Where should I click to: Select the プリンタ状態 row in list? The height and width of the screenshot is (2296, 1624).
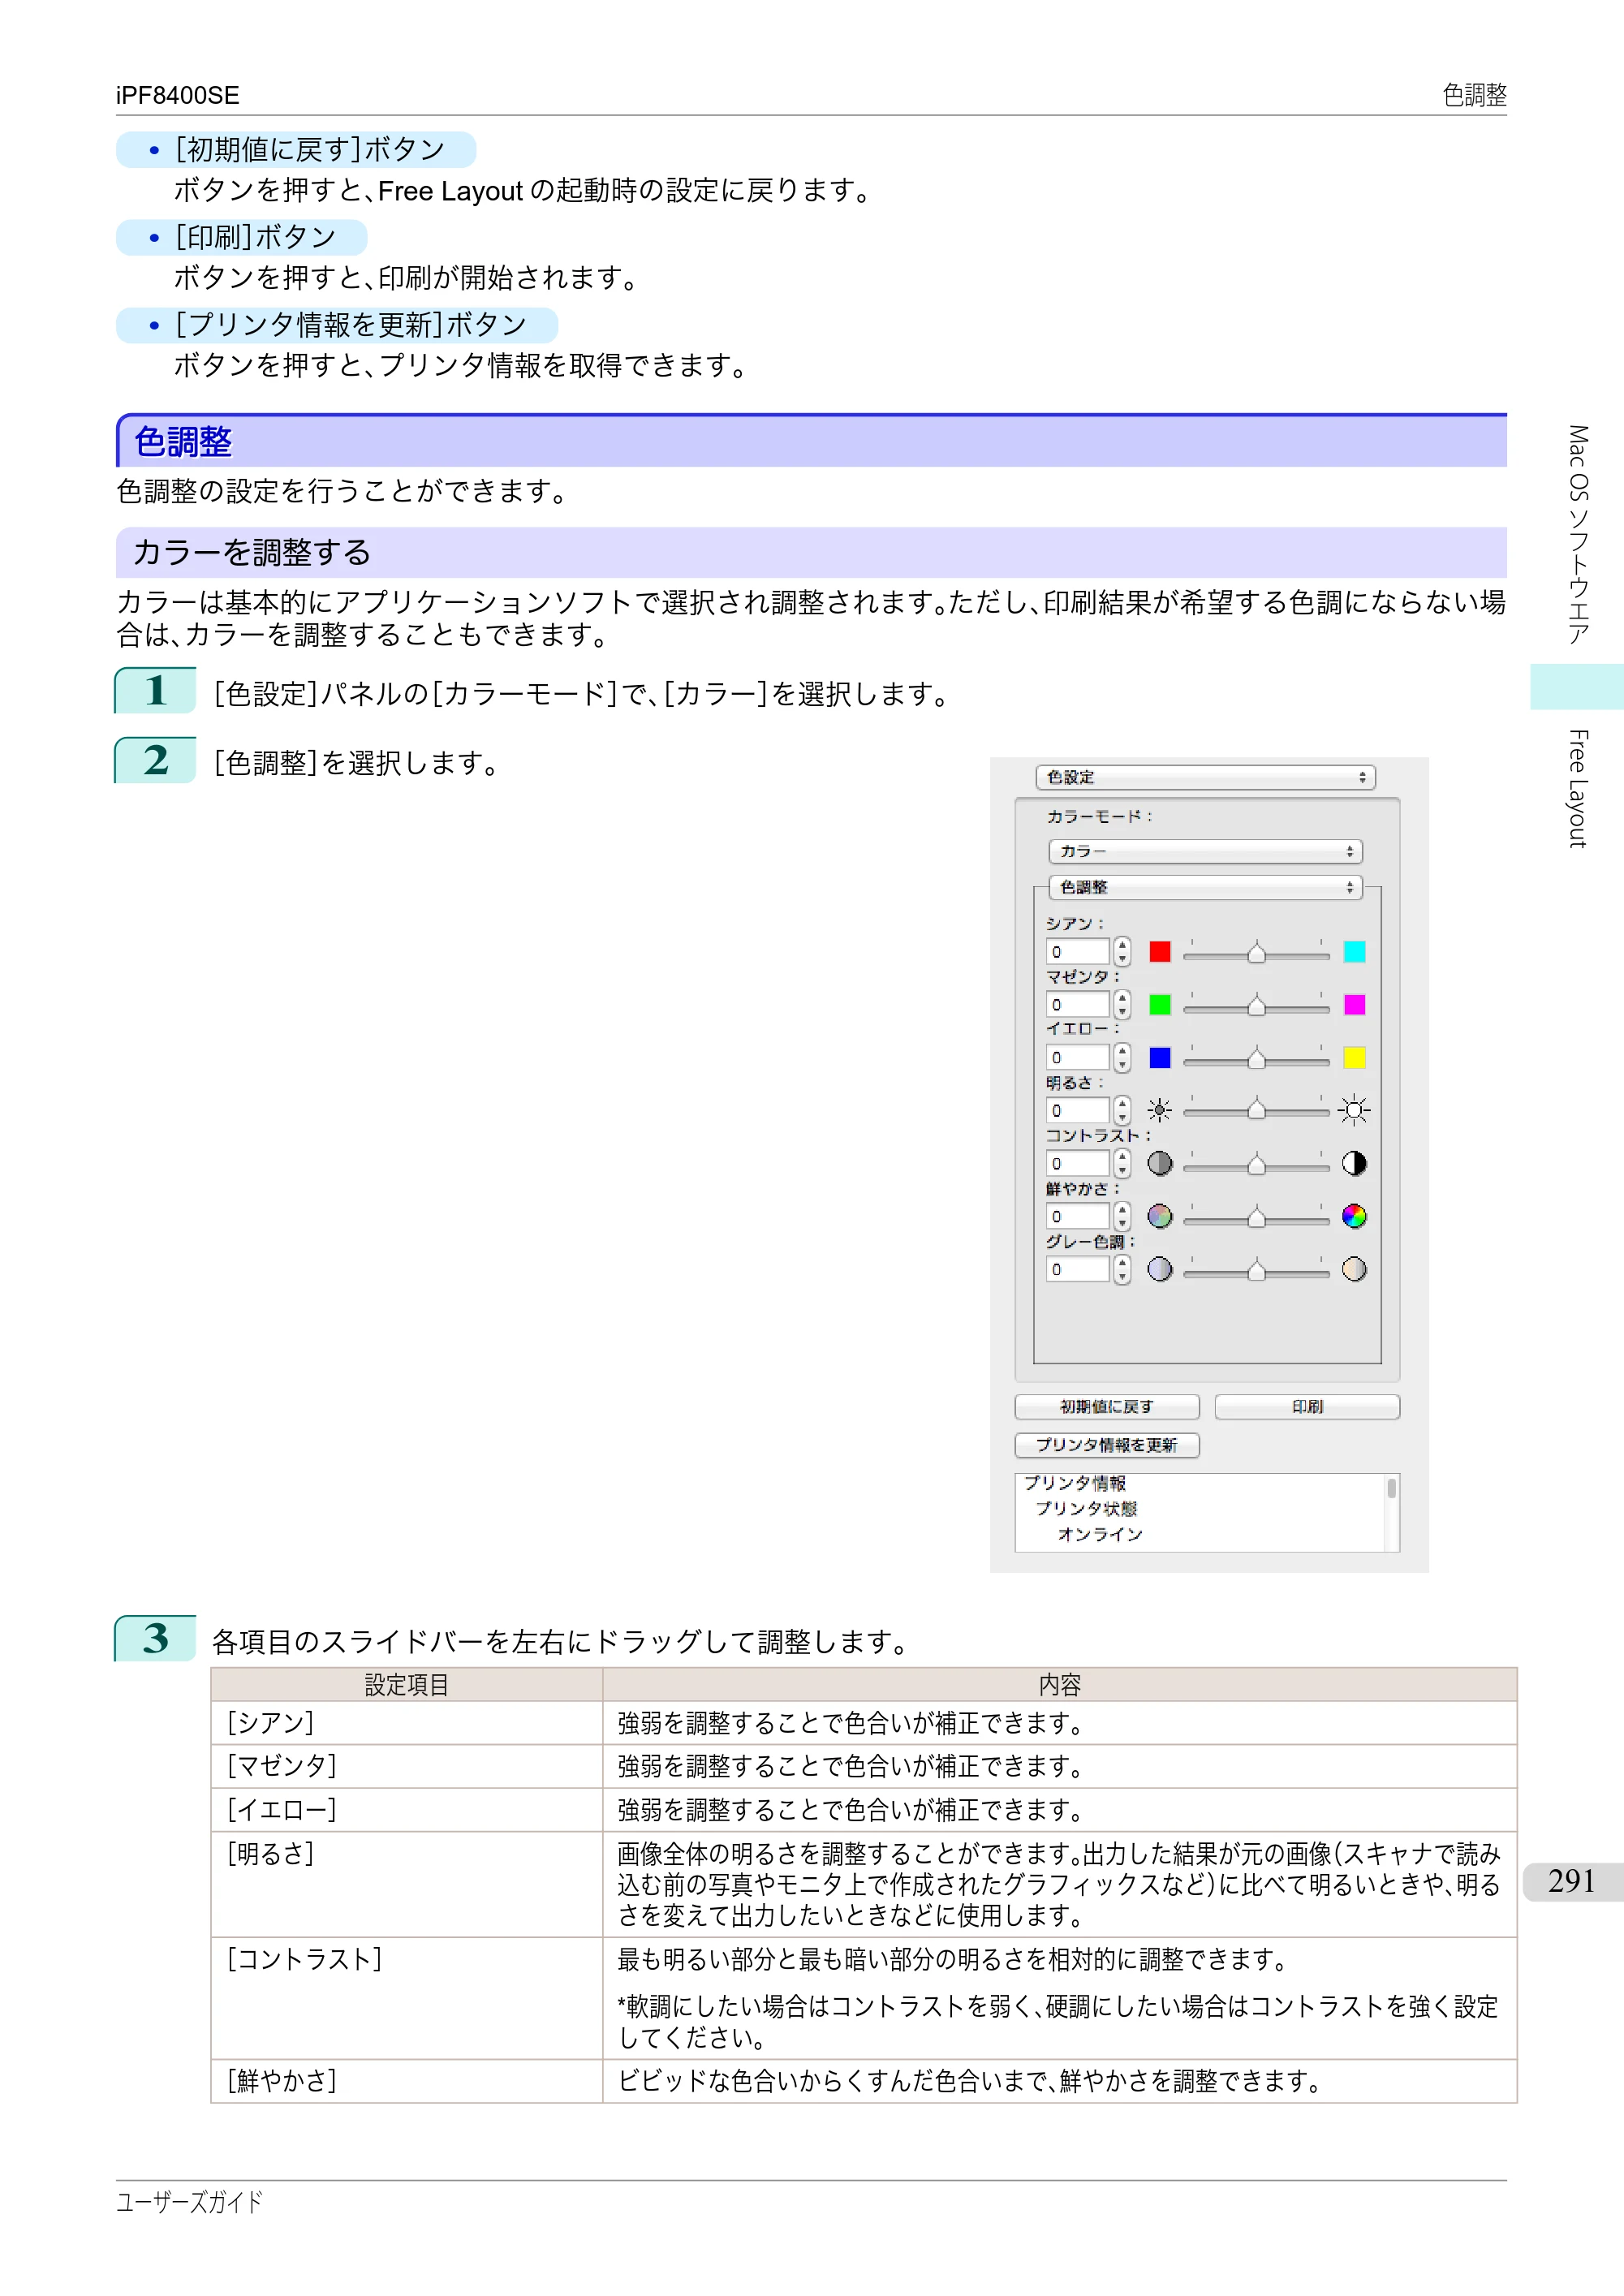[1086, 1508]
